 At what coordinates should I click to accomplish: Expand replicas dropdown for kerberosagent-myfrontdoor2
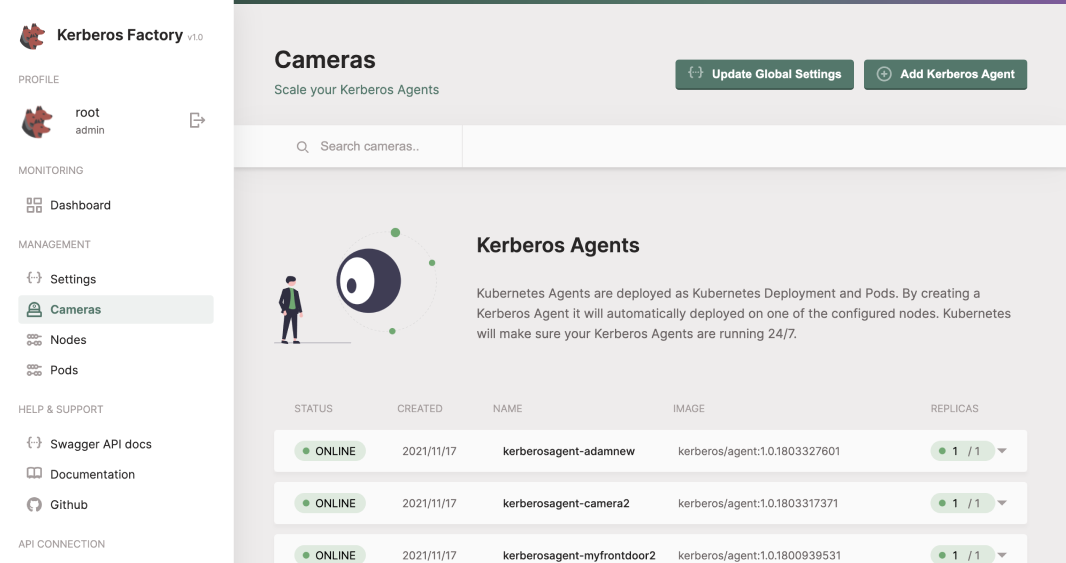coord(1002,555)
